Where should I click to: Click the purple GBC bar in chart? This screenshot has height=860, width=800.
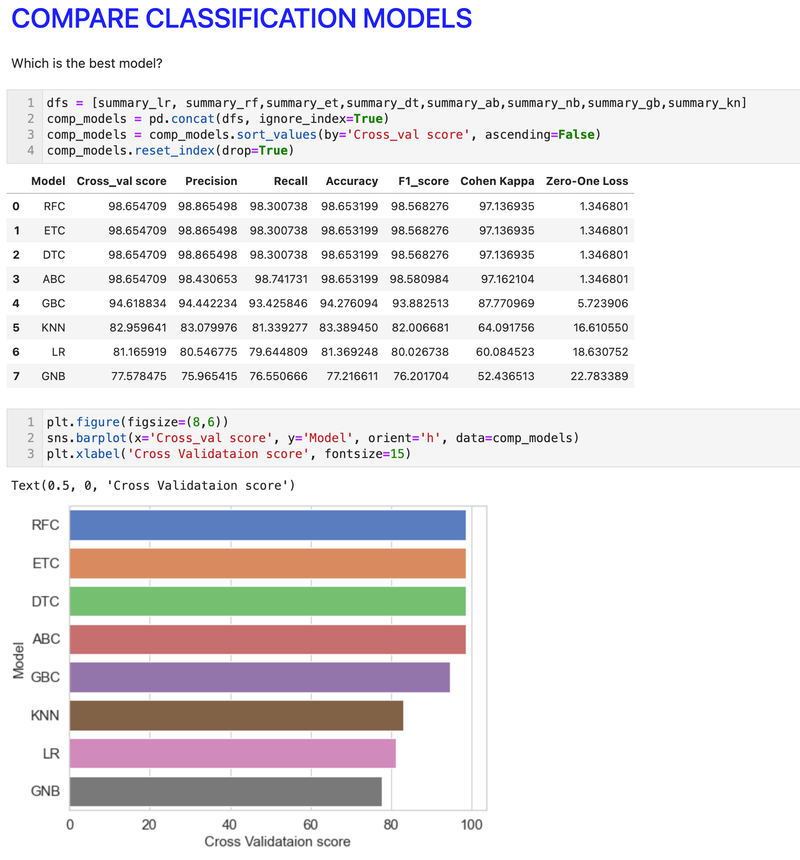[259, 677]
